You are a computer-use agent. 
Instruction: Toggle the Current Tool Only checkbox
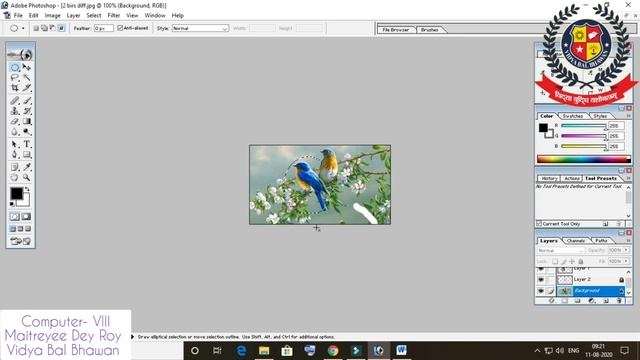click(x=539, y=224)
